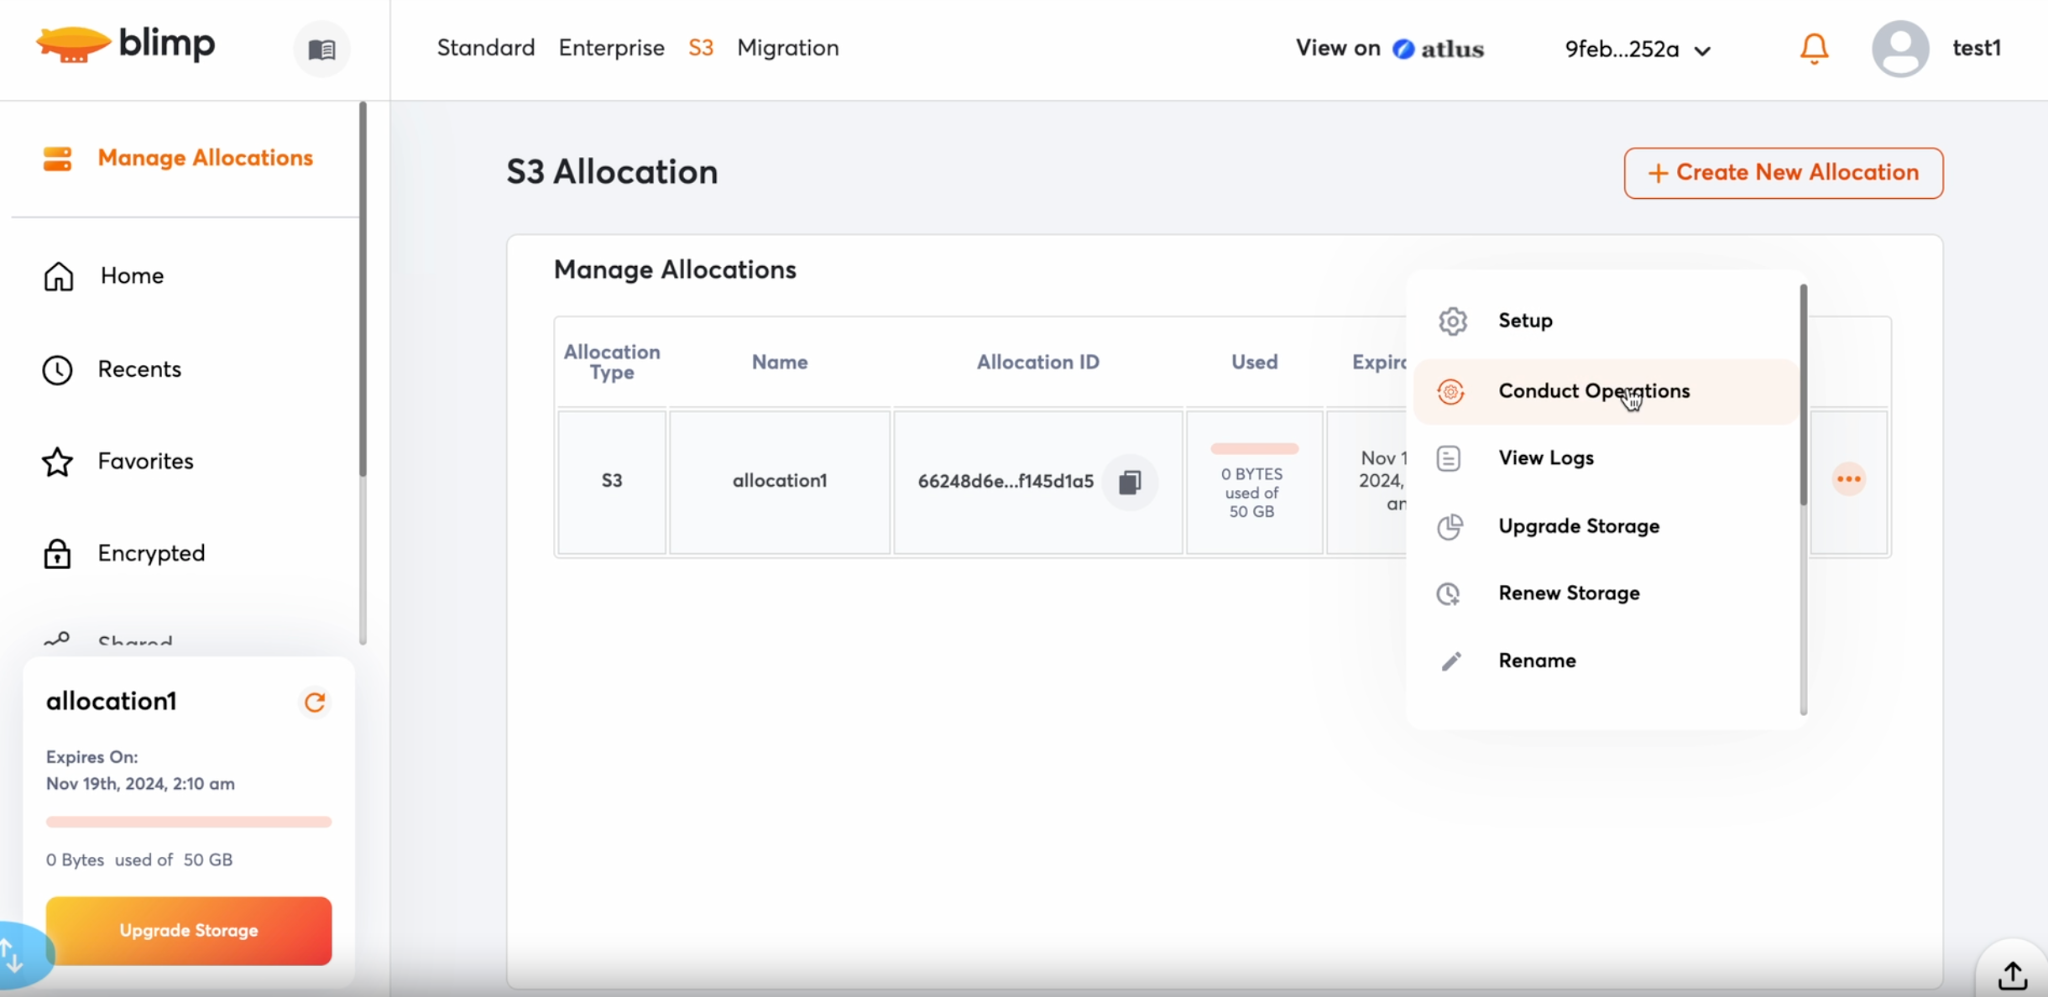Click the sidebar storage usage progress bar
Image resolution: width=2048 pixels, height=997 pixels.
(189, 822)
